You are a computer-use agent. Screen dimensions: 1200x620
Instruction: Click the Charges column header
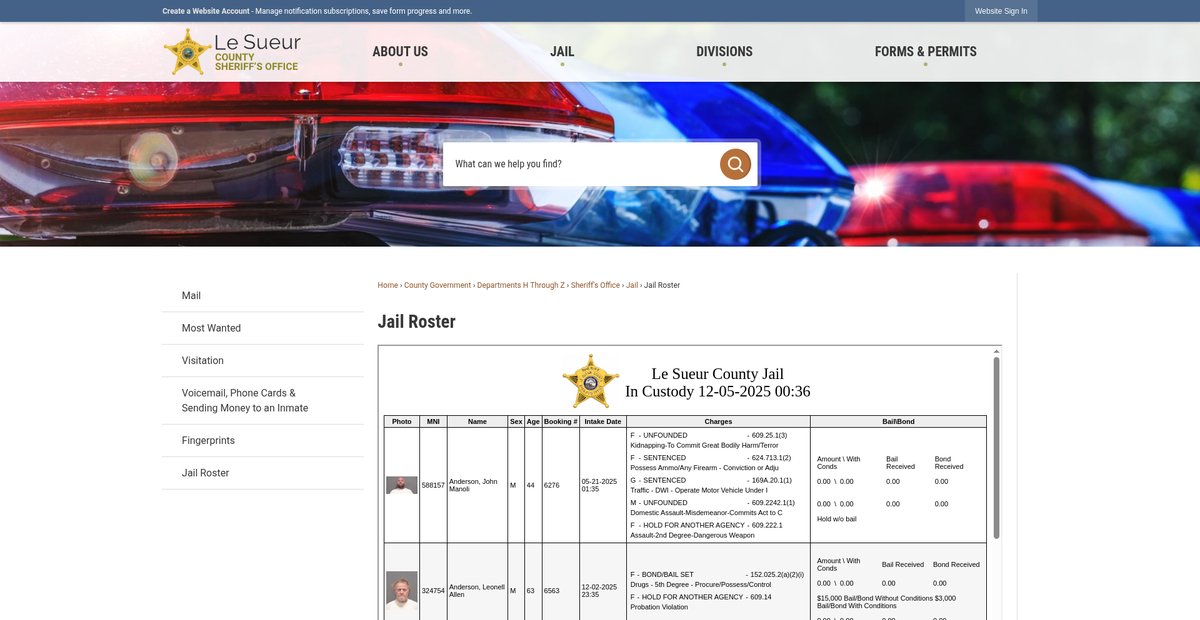(x=718, y=422)
